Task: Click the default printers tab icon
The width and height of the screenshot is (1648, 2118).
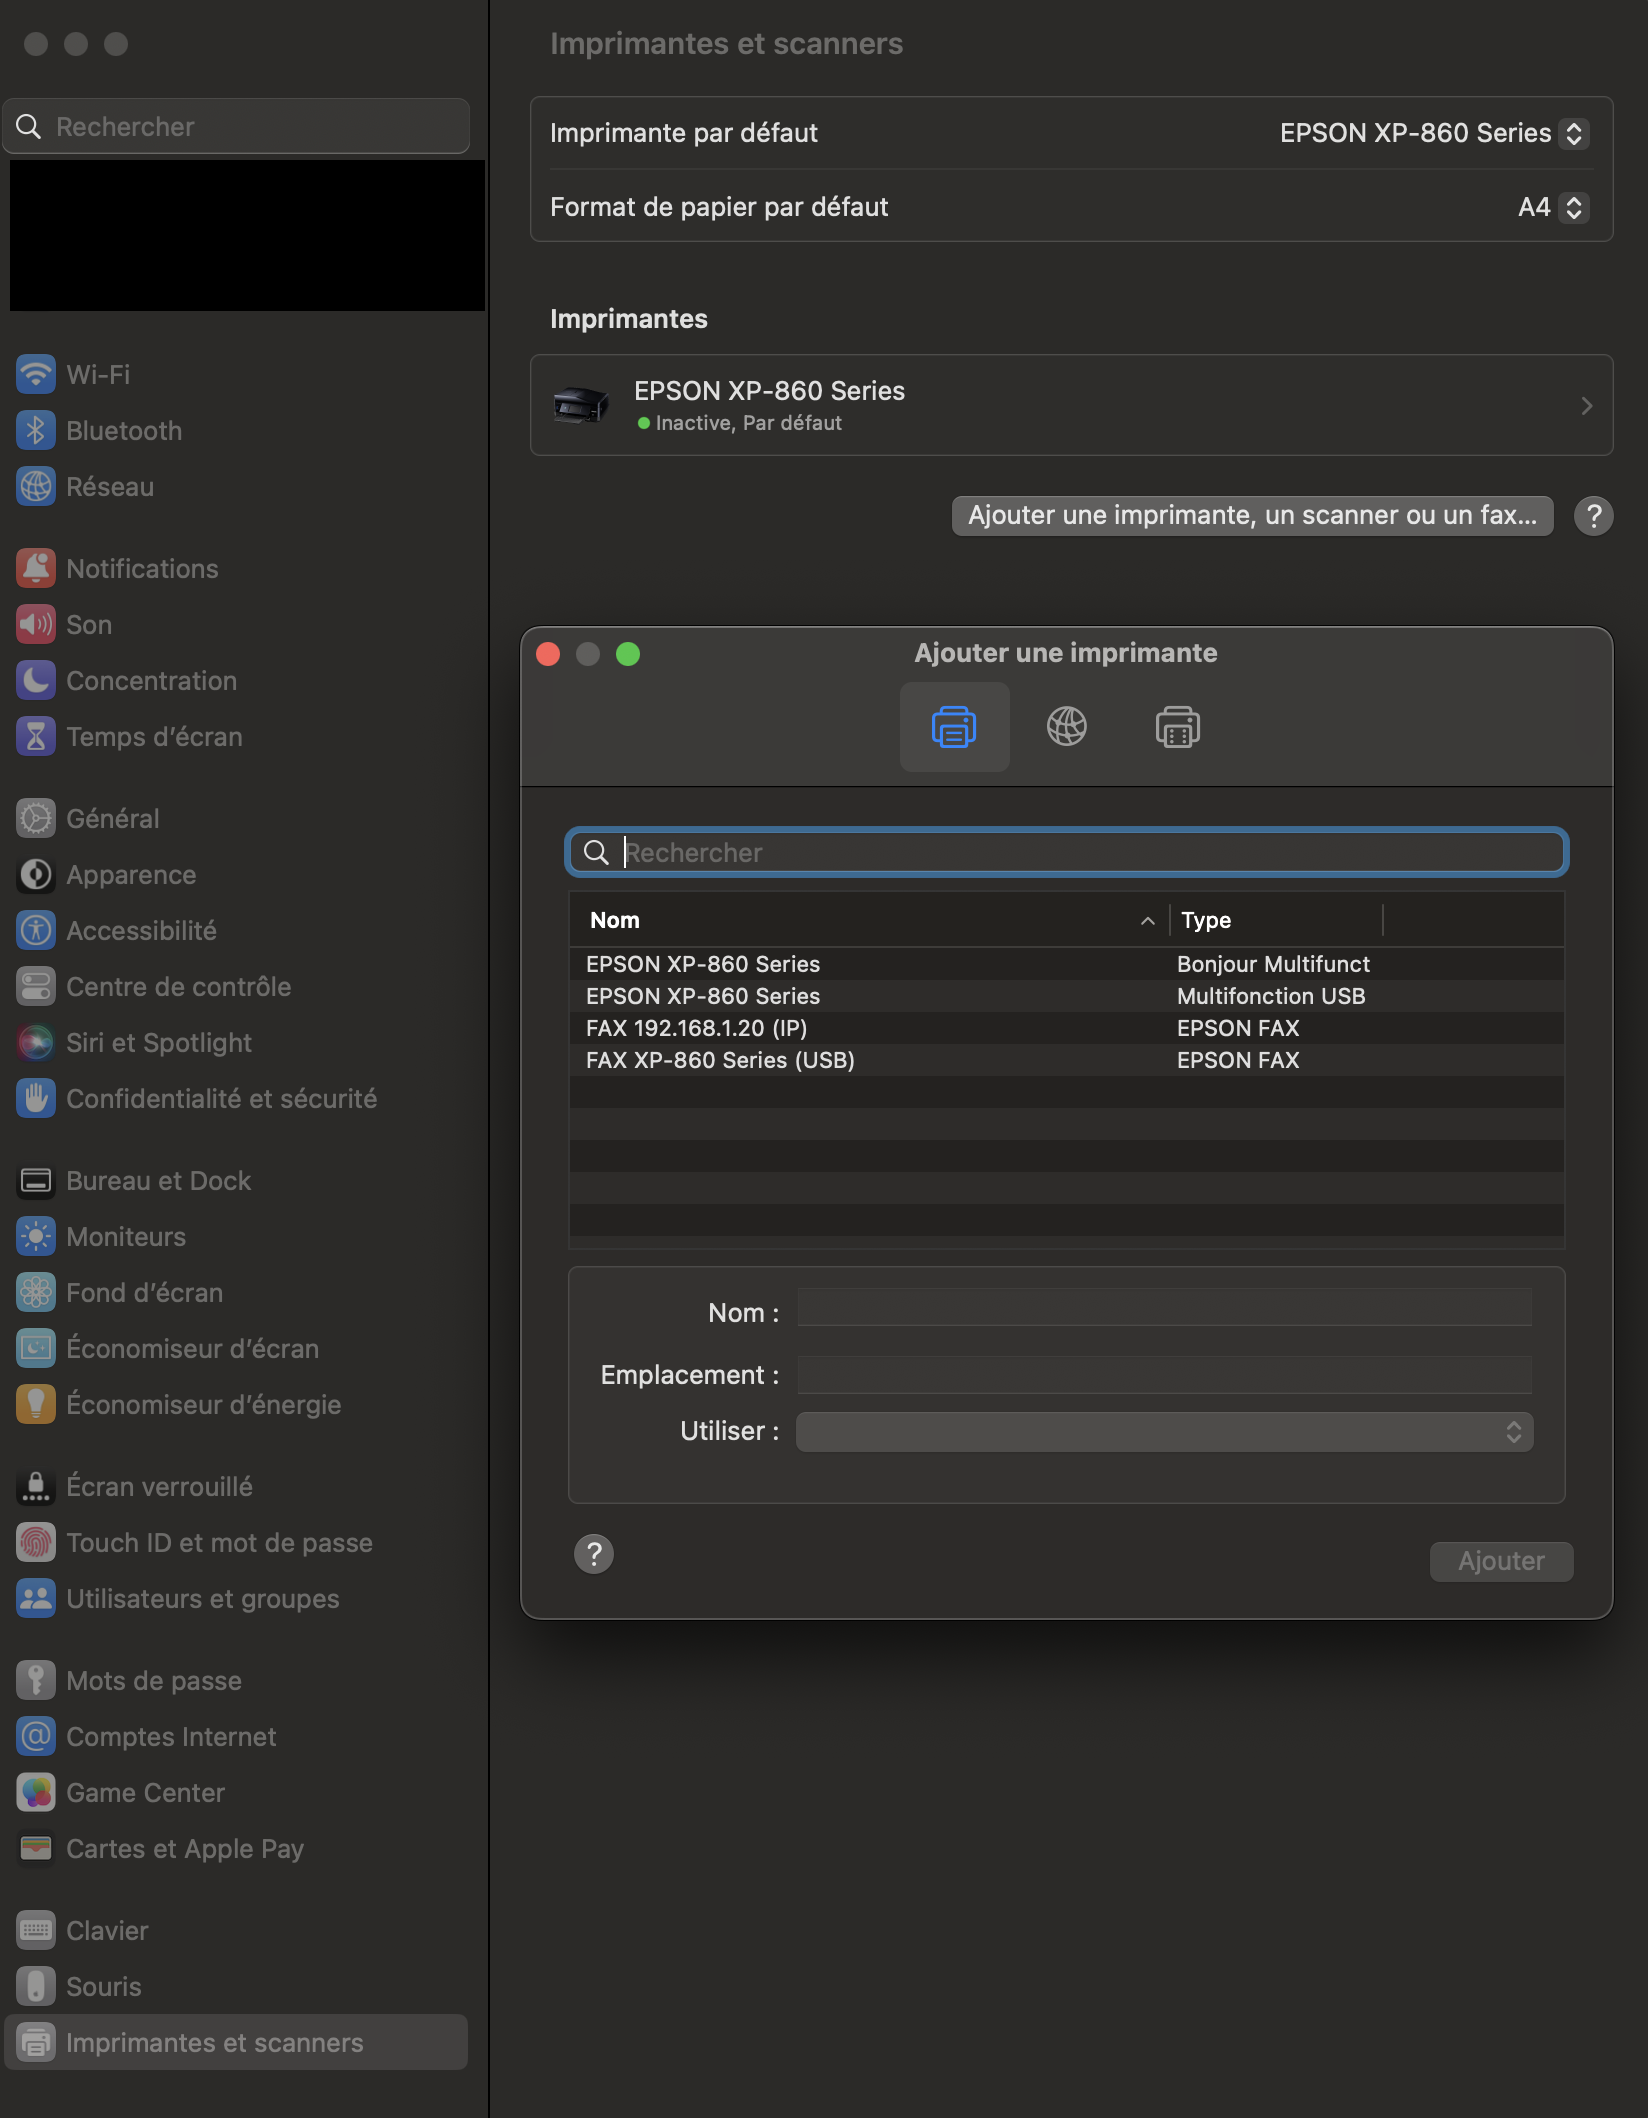Action: 954,727
